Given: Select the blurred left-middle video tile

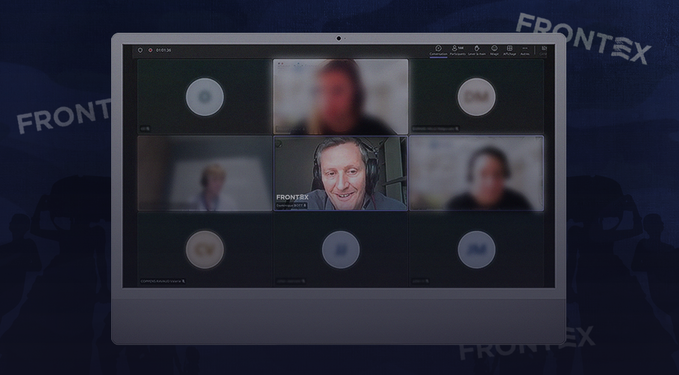Looking at the screenshot, I should tap(205, 173).
